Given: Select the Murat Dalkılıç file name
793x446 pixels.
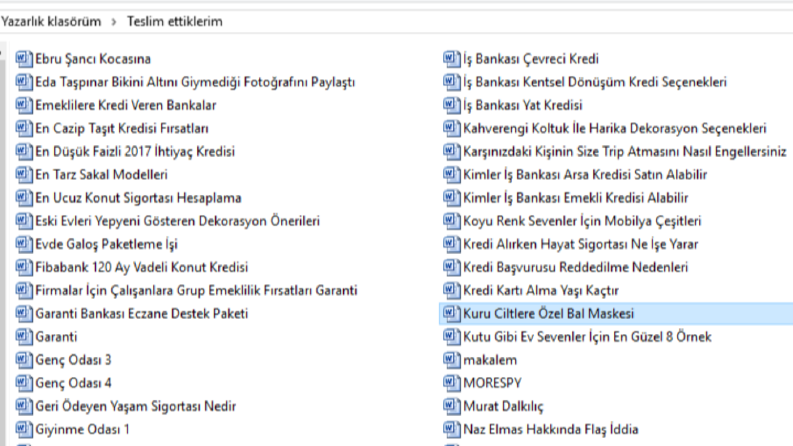Looking at the screenshot, I should point(503,407).
